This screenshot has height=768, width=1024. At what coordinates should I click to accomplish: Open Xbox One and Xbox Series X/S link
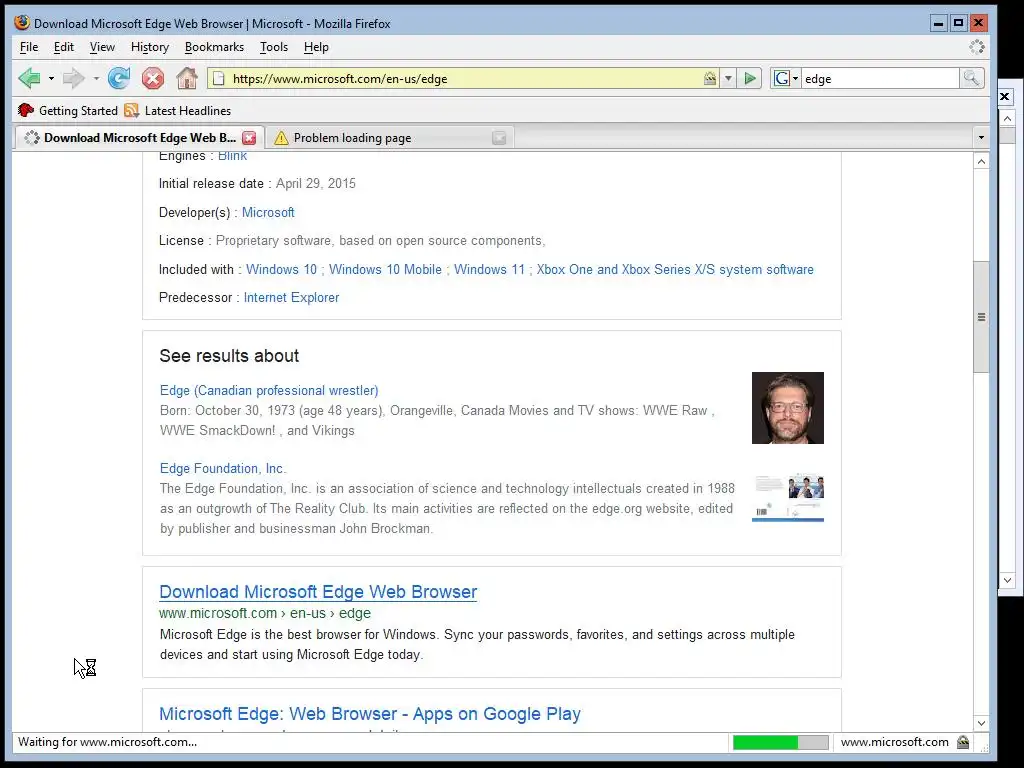click(675, 269)
